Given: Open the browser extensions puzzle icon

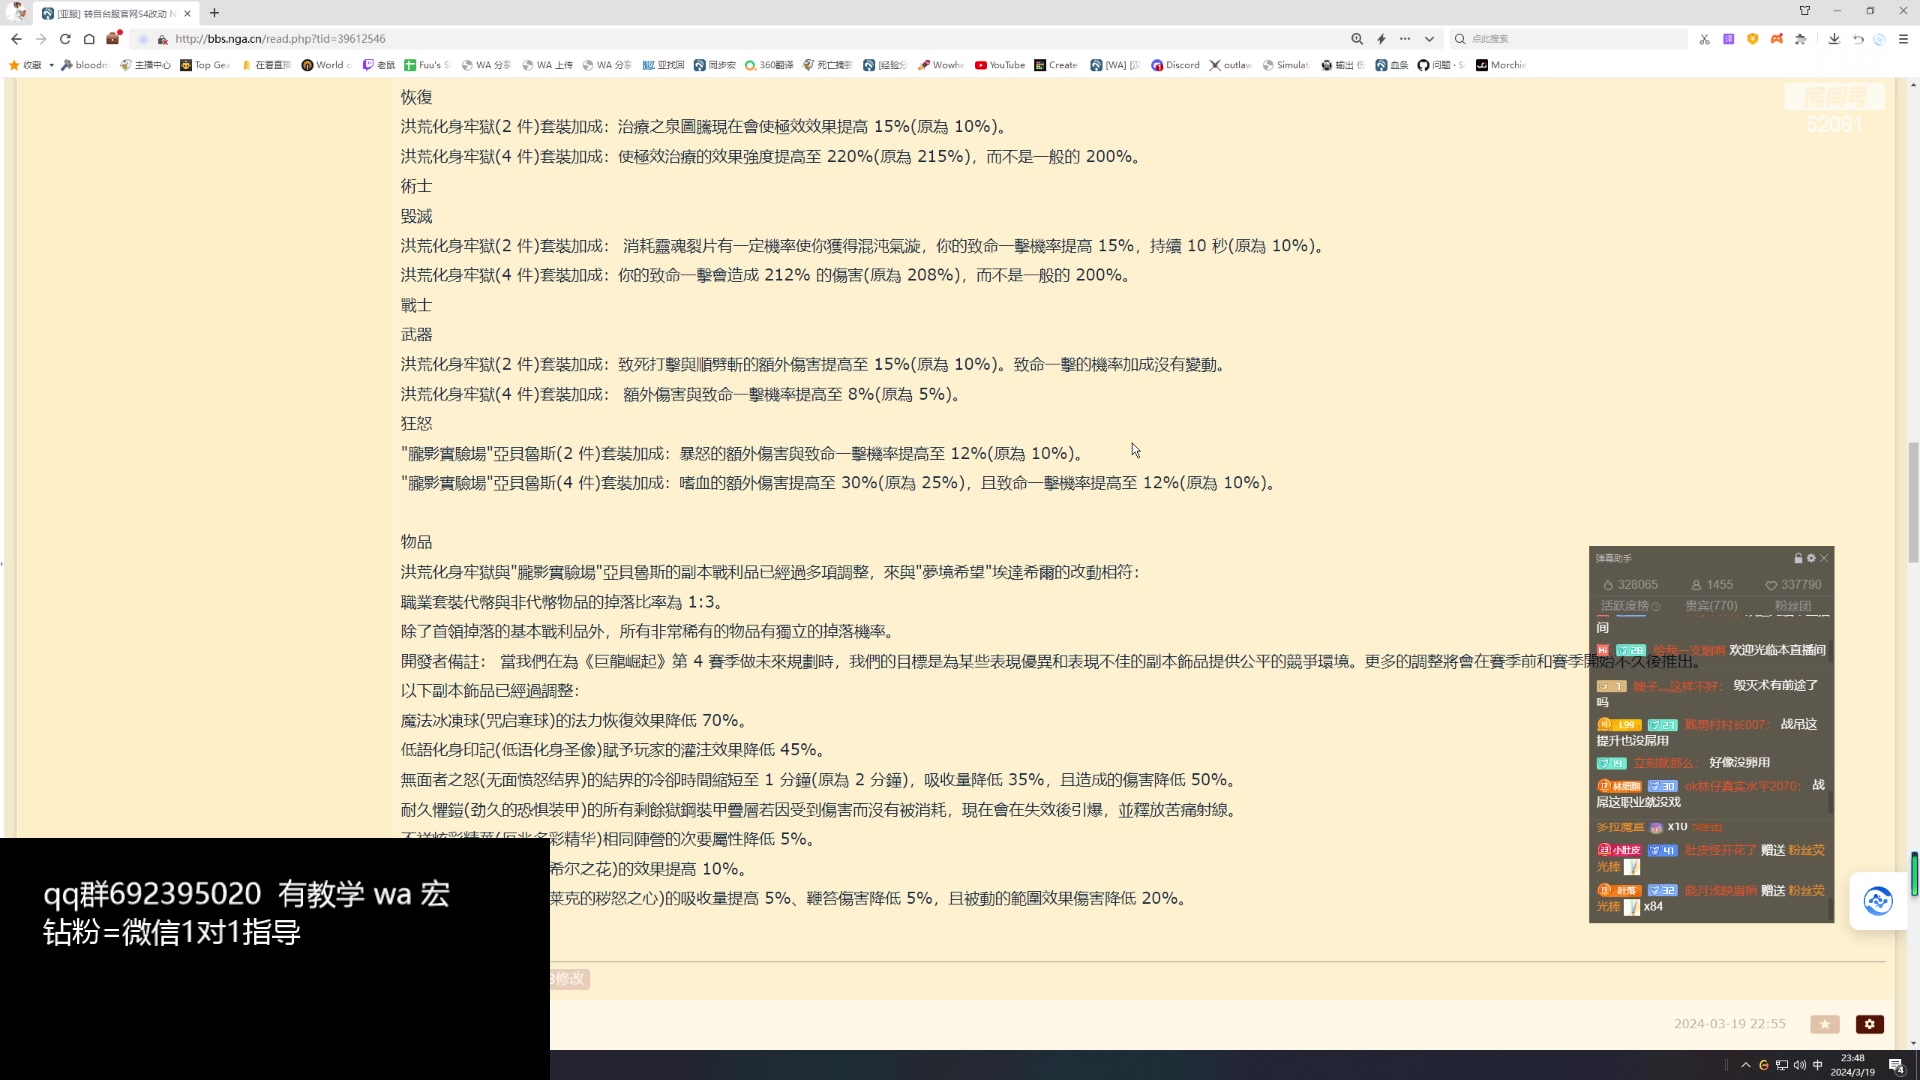Looking at the screenshot, I should coord(1801,39).
